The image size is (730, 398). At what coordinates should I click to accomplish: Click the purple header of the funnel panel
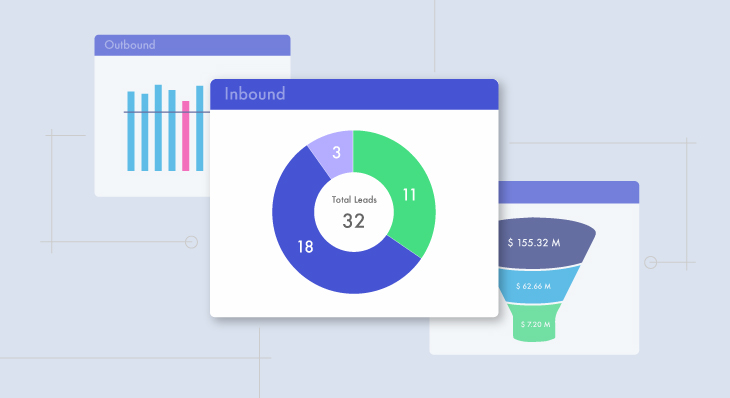568,192
